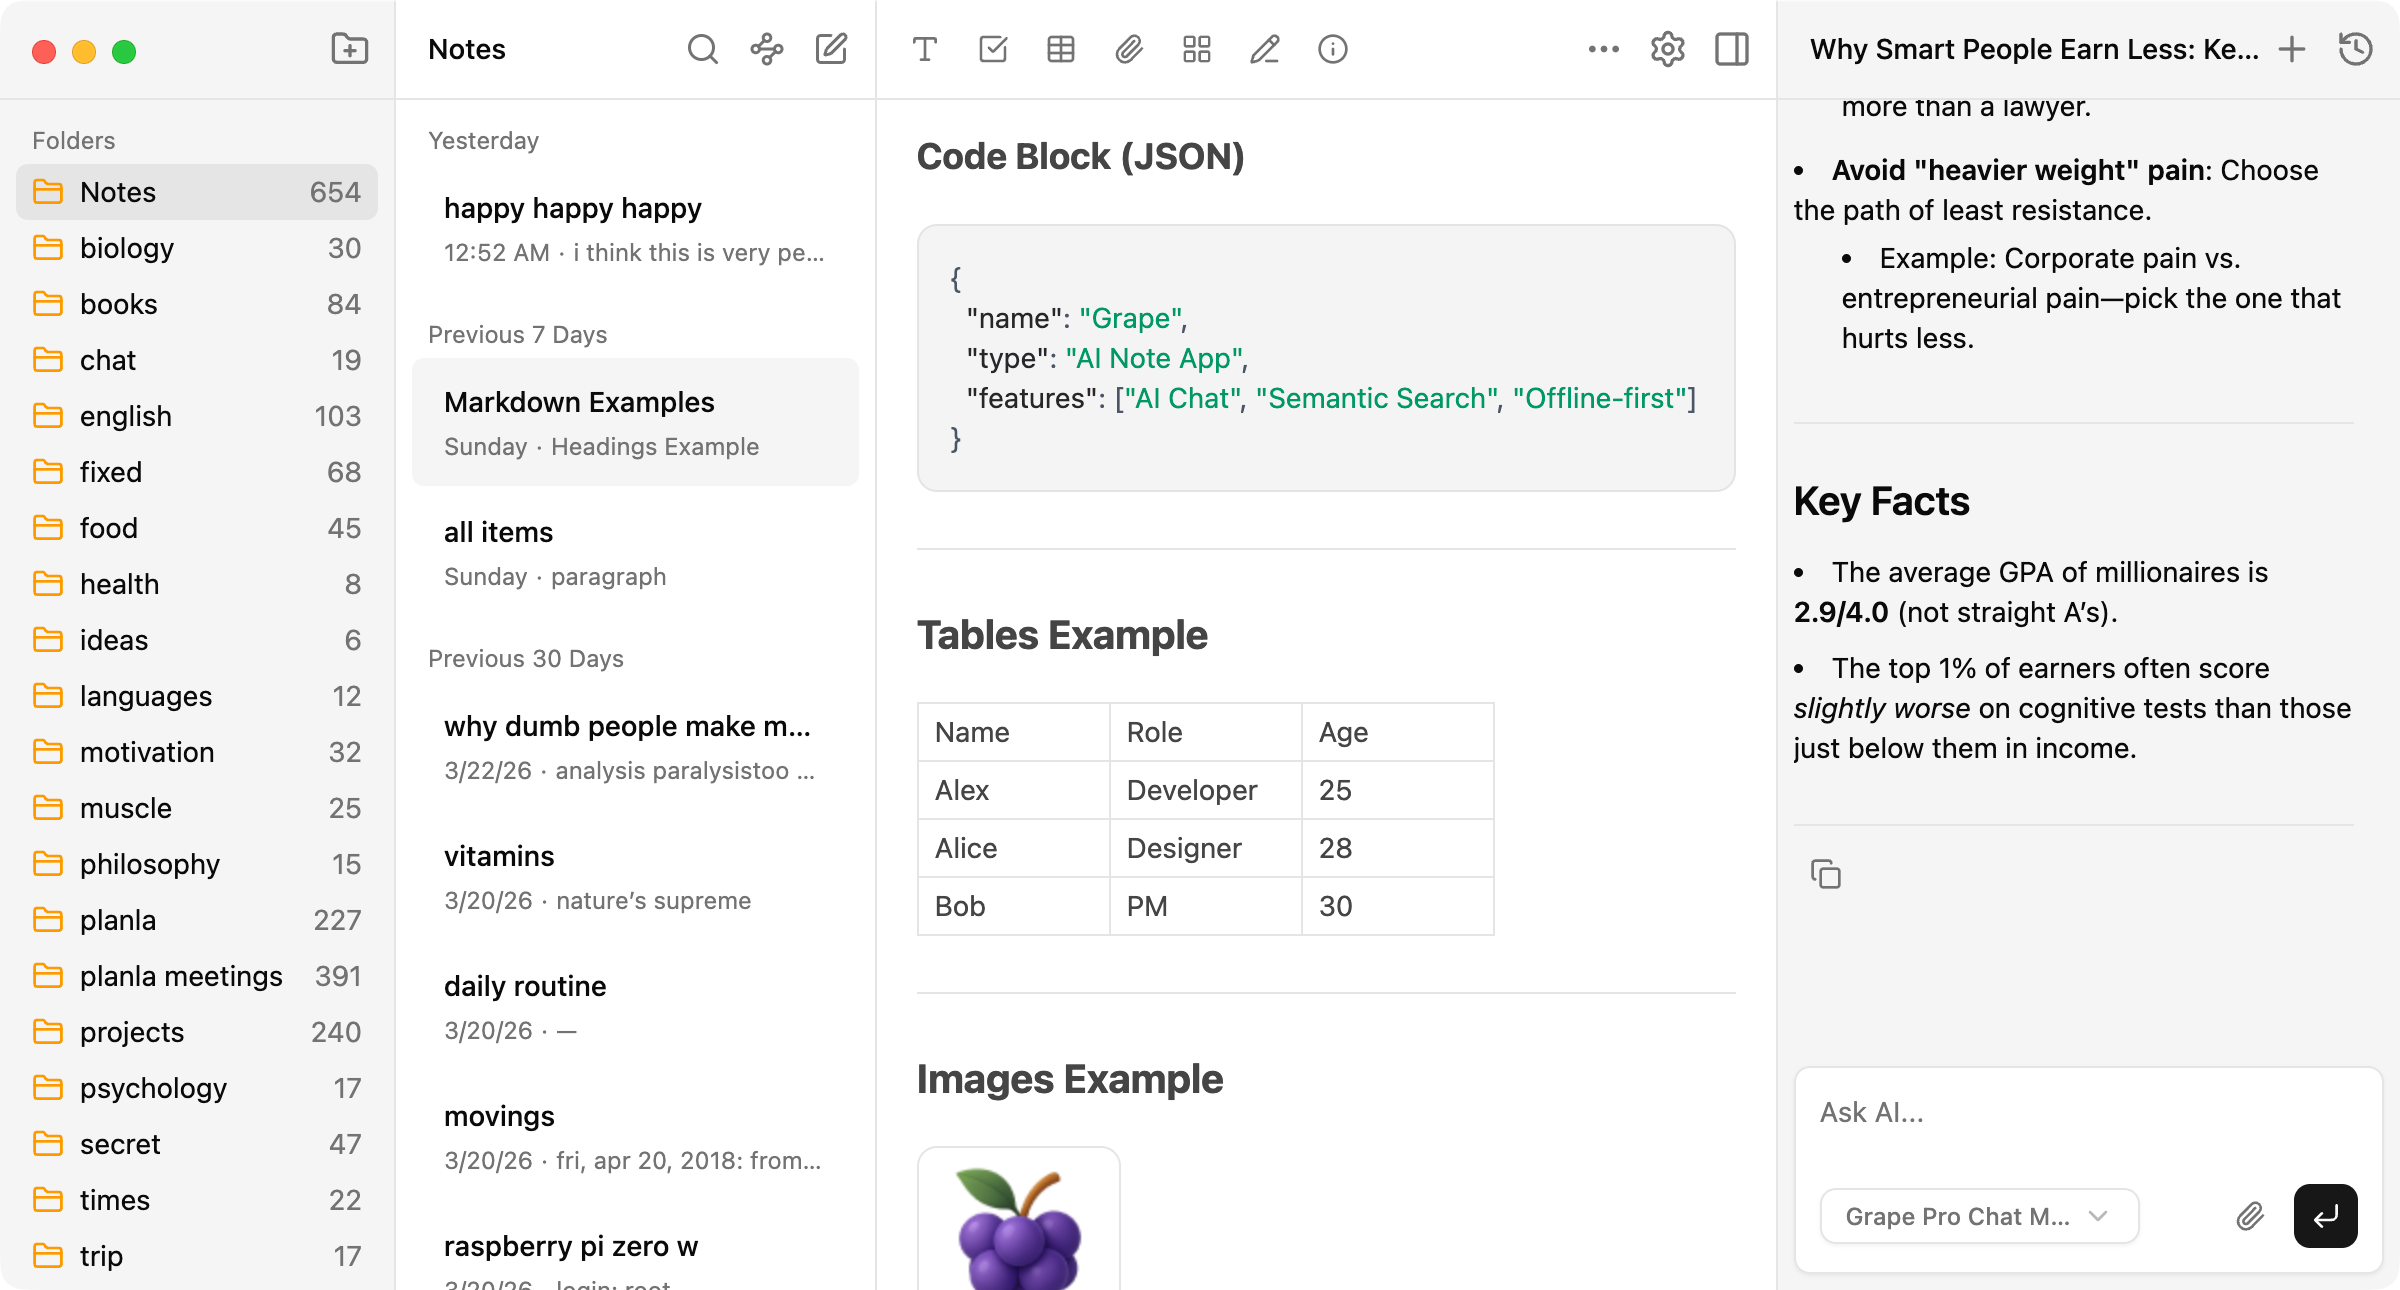
Task: Expand the more options menu
Action: click(x=1603, y=48)
